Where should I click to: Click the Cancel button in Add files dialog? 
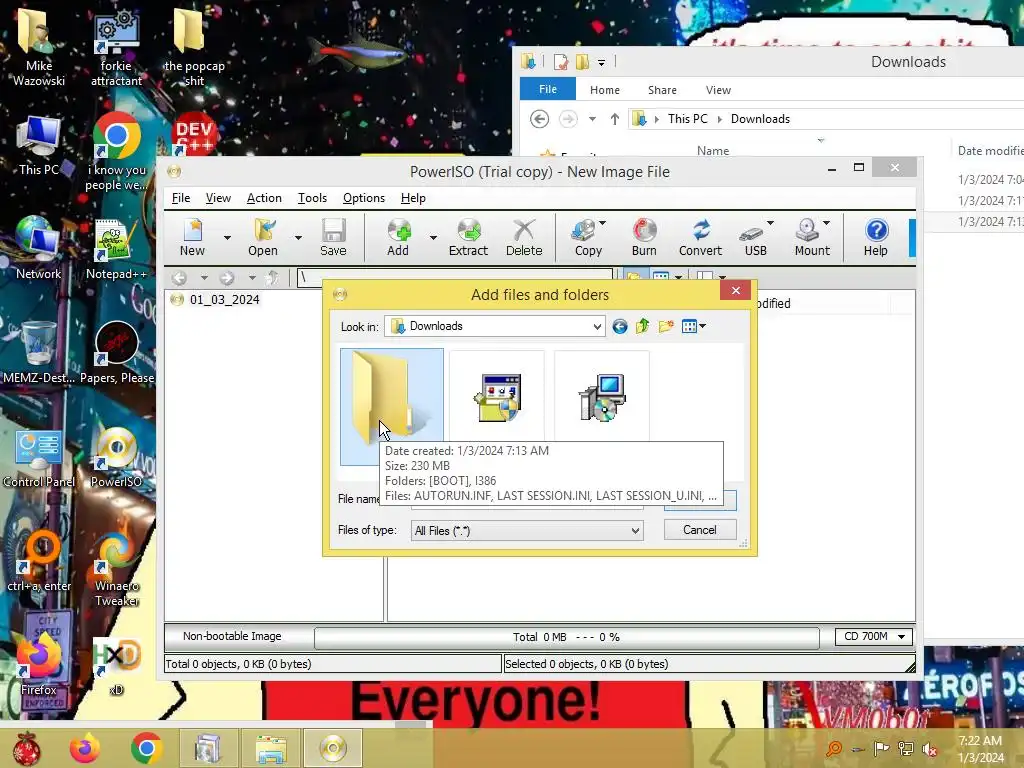pos(700,530)
